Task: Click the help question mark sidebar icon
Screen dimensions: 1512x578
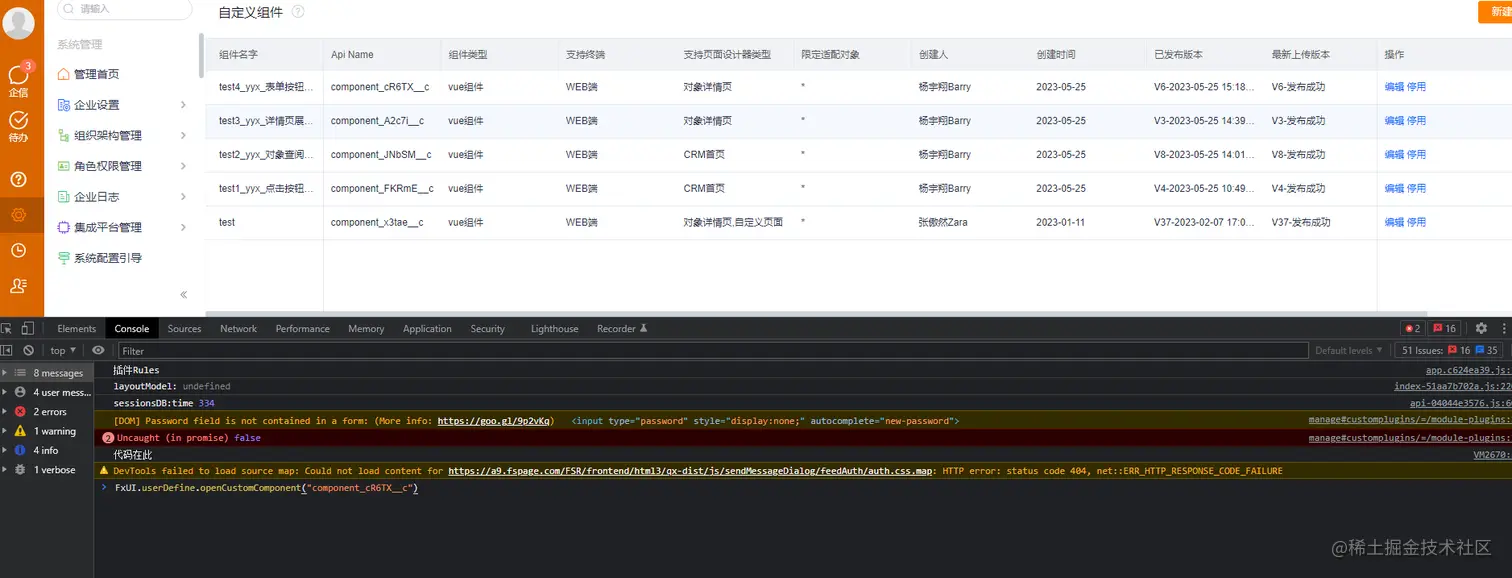Action: point(18,179)
